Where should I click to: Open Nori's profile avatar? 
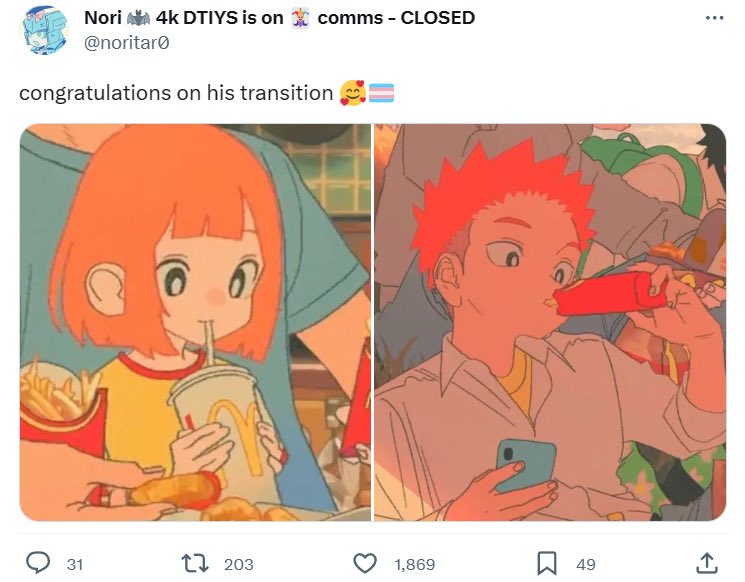click(44, 30)
